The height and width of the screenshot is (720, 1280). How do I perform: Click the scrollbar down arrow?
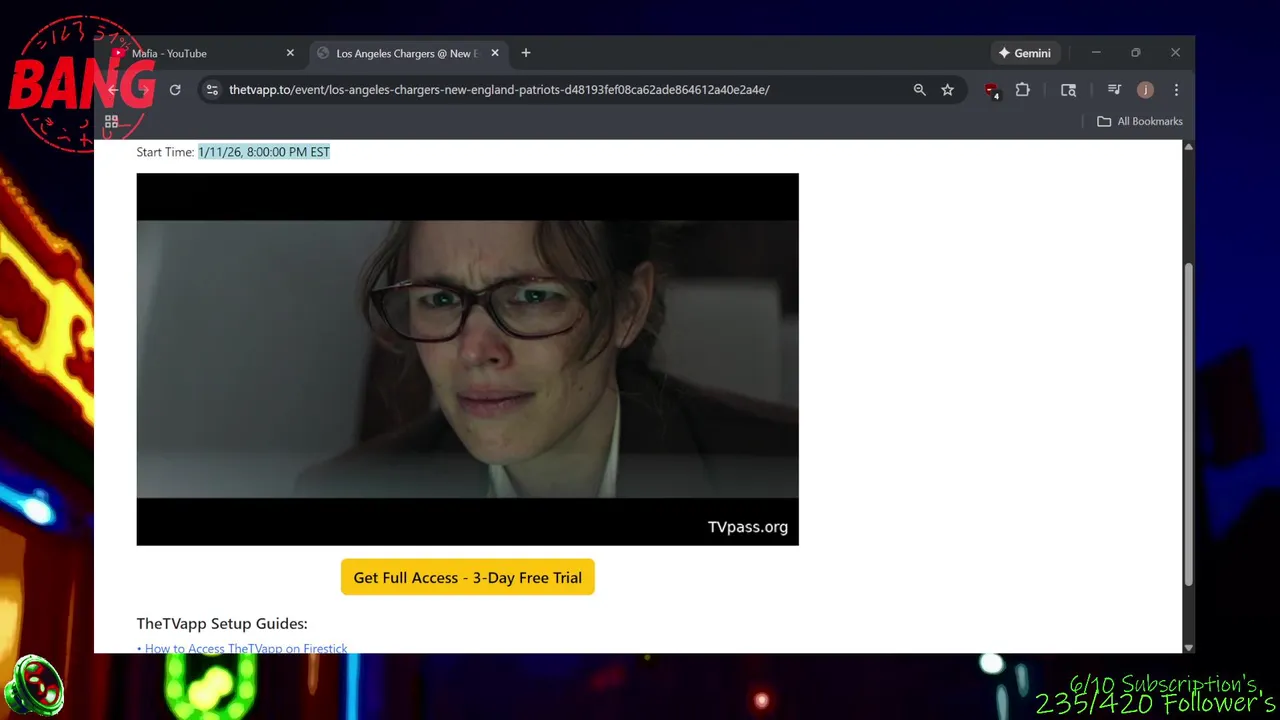(x=1188, y=647)
